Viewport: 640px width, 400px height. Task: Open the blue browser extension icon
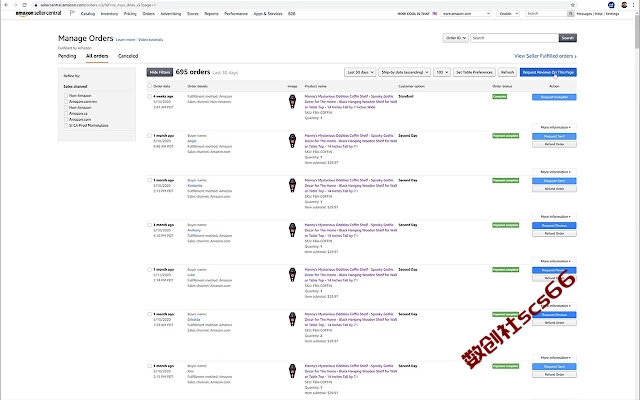click(611, 5)
